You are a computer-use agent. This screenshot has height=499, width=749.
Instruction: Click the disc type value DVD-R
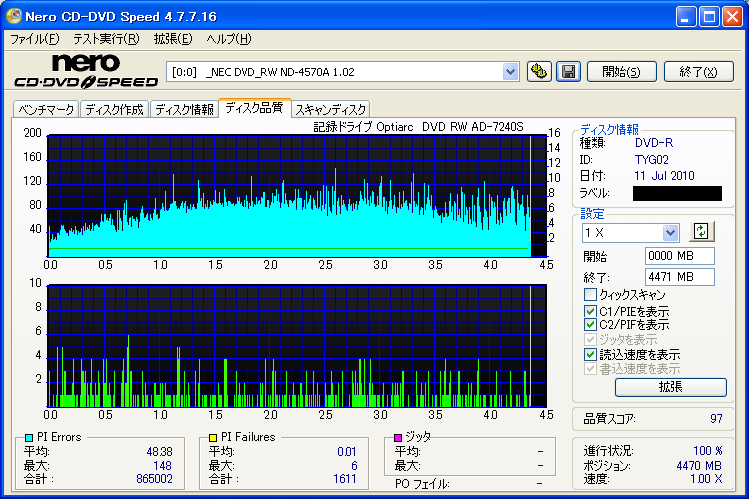[653, 142]
